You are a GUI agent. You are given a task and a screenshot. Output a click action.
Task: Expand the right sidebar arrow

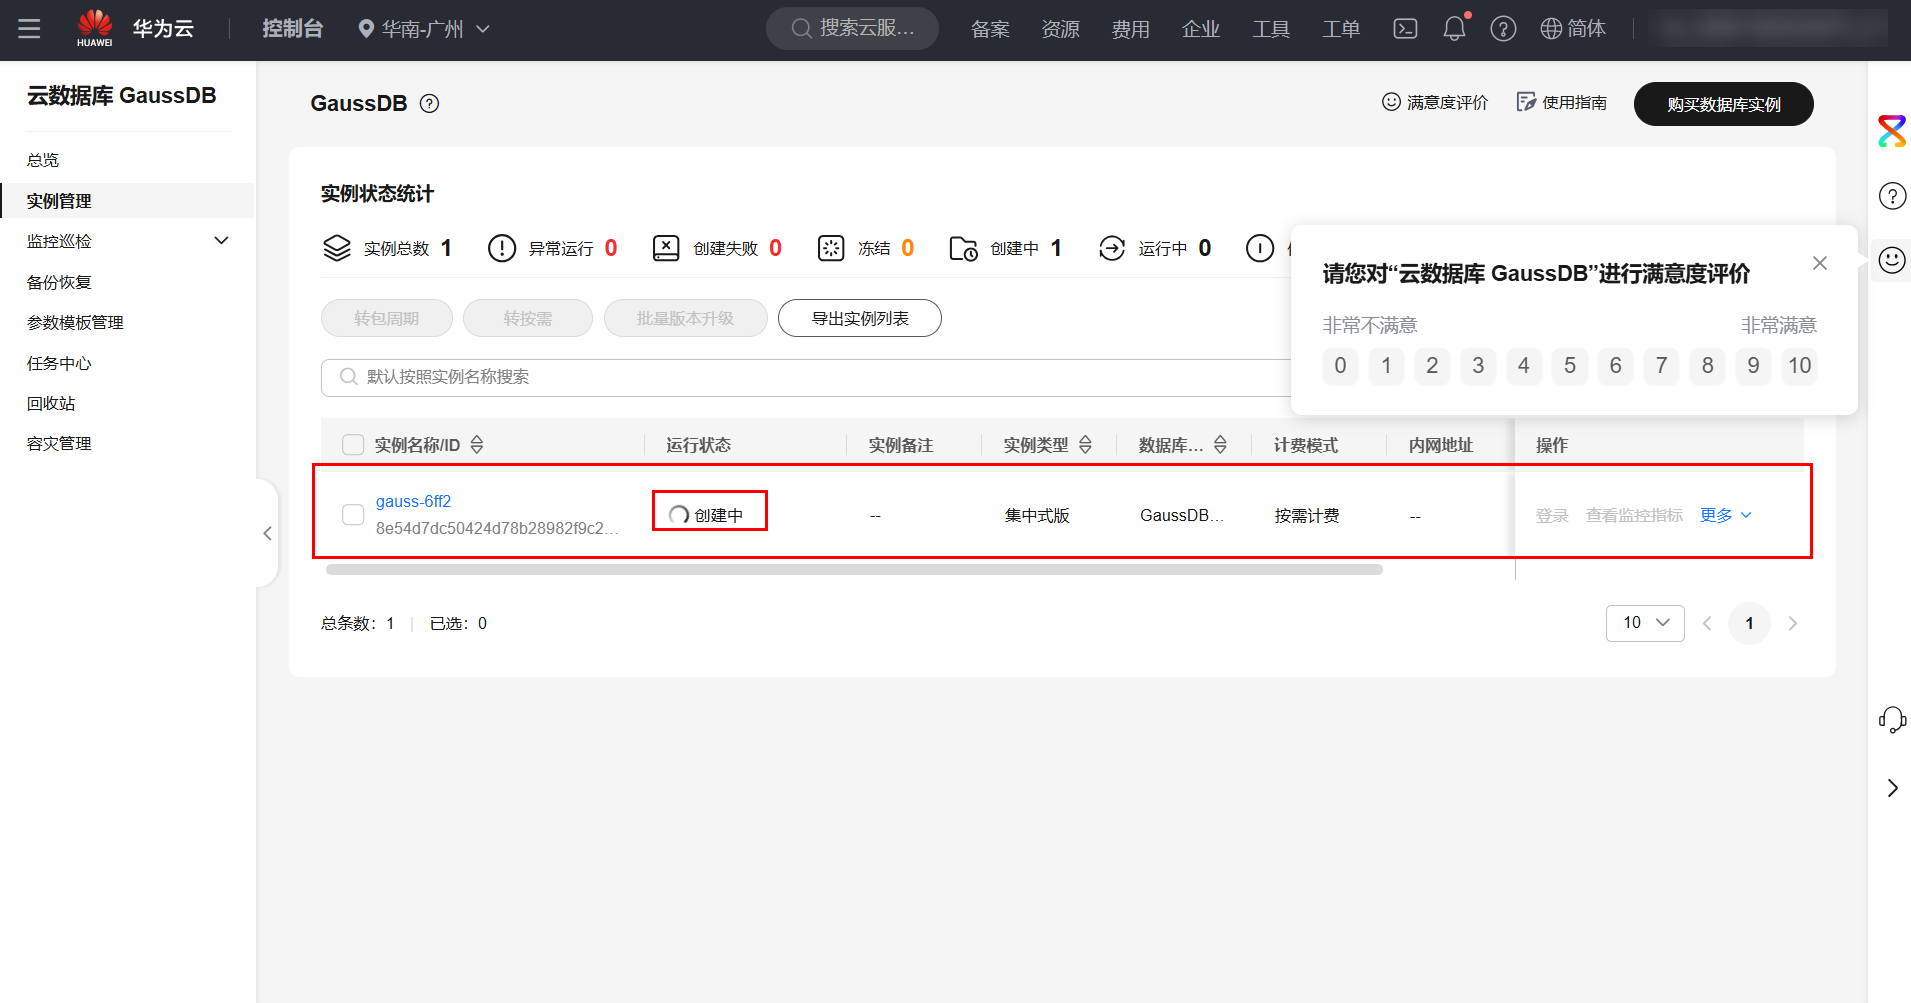[1892, 788]
